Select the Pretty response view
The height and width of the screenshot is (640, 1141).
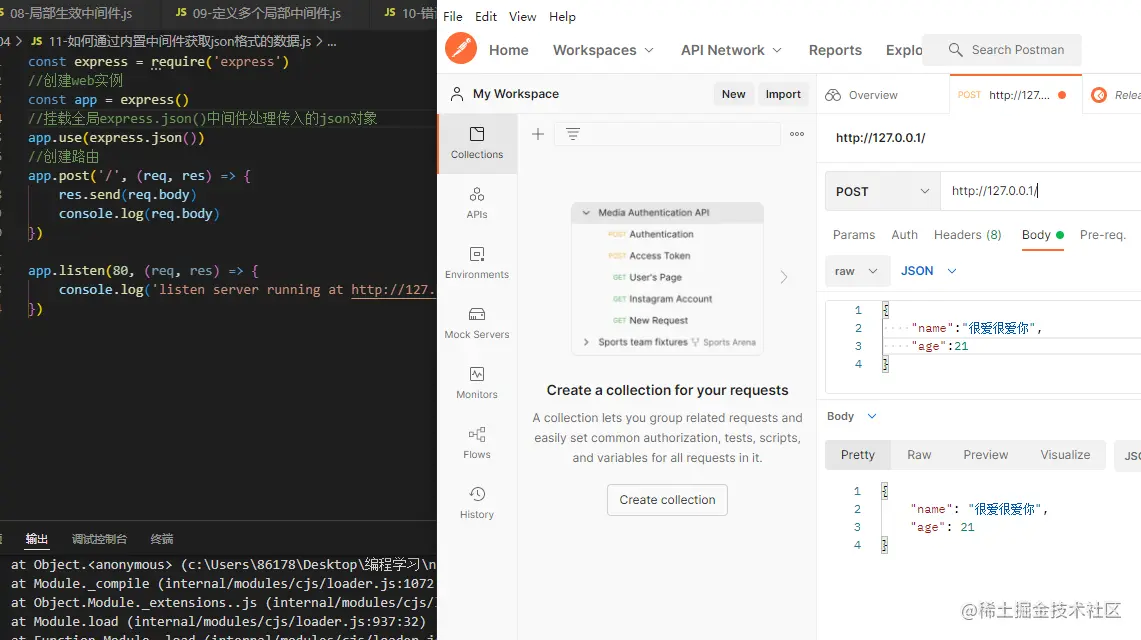pyautogui.click(x=857, y=455)
